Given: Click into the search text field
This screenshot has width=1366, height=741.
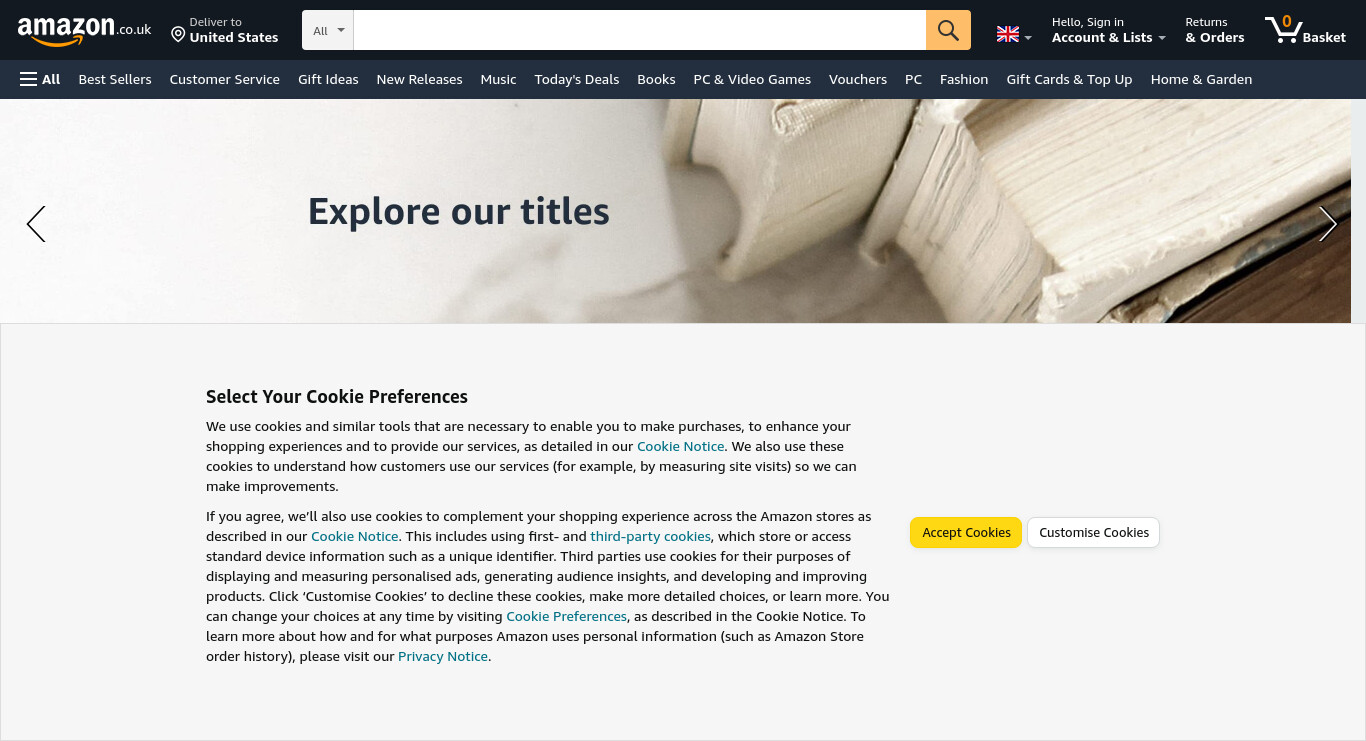Looking at the screenshot, I should click(x=640, y=30).
